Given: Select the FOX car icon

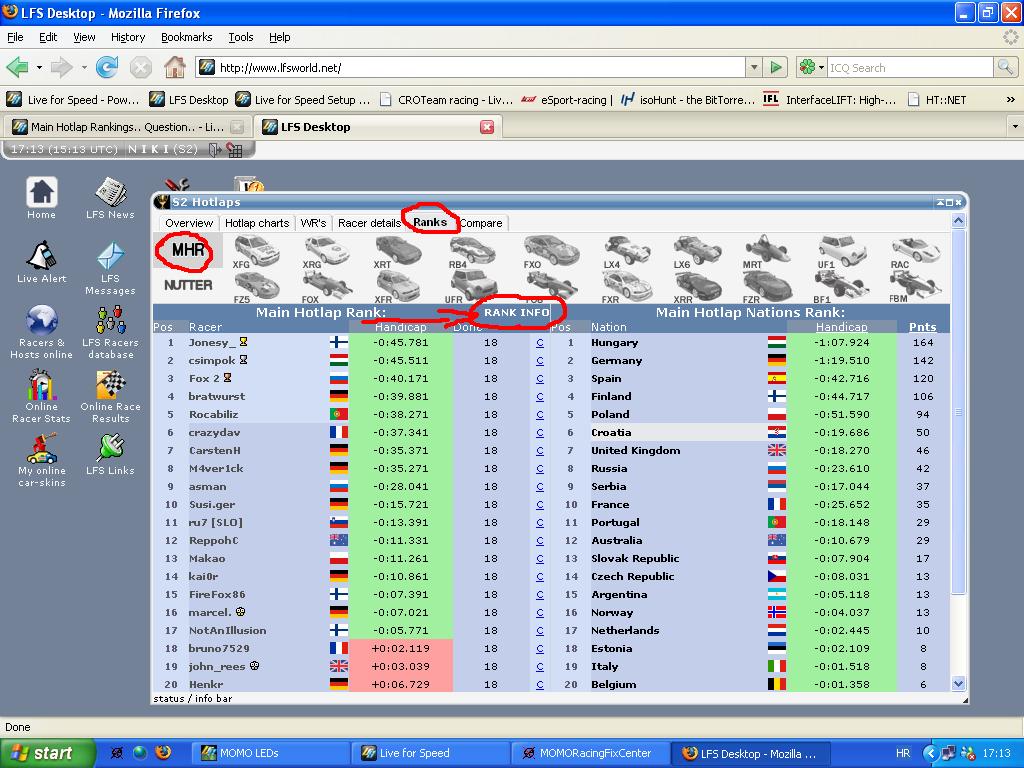Looking at the screenshot, I should [327, 287].
